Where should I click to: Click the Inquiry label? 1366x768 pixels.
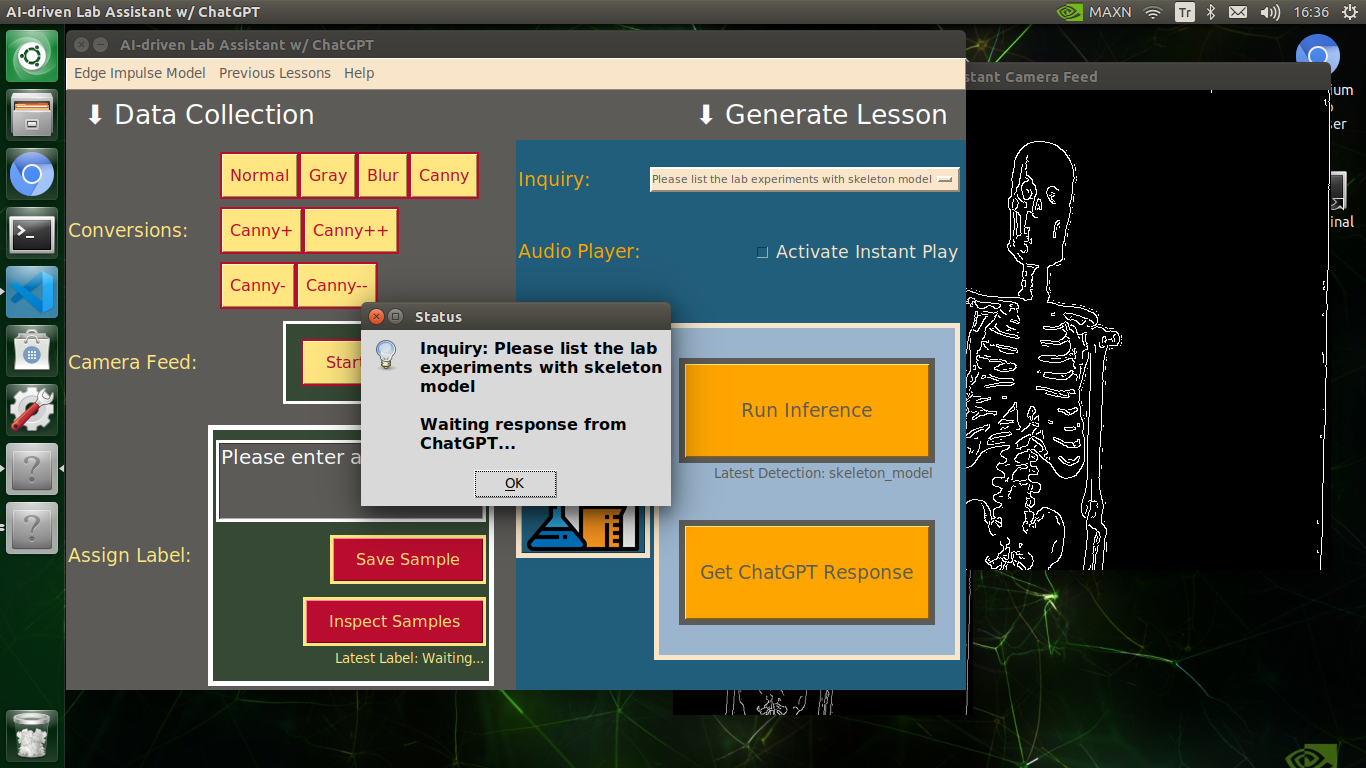point(554,180)
